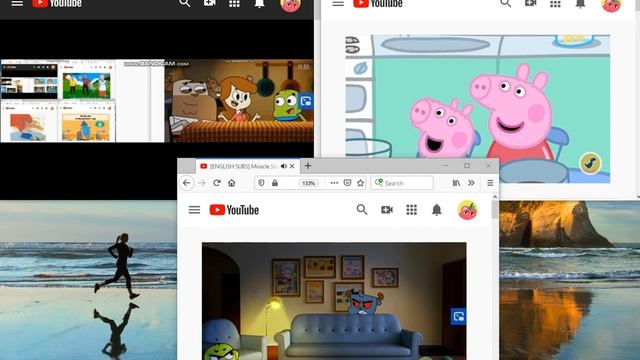640x360 pixels.
Task: Click dinosaur channel watermark on Peppa video
Action: click(590, 164)
